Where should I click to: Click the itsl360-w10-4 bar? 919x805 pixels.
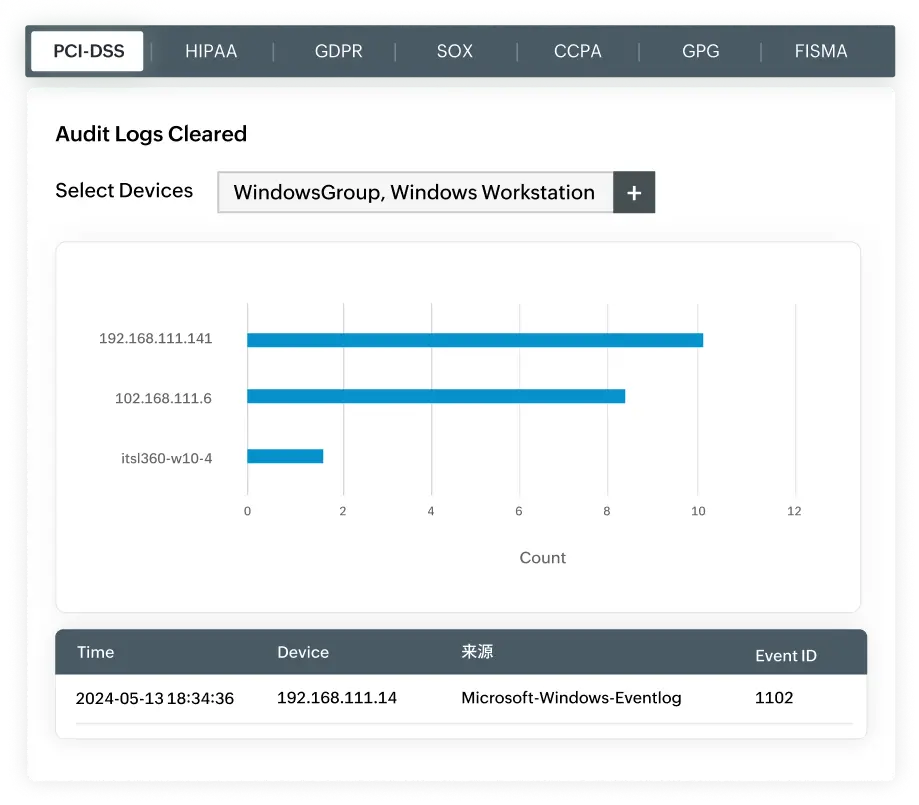coord(284,457)
